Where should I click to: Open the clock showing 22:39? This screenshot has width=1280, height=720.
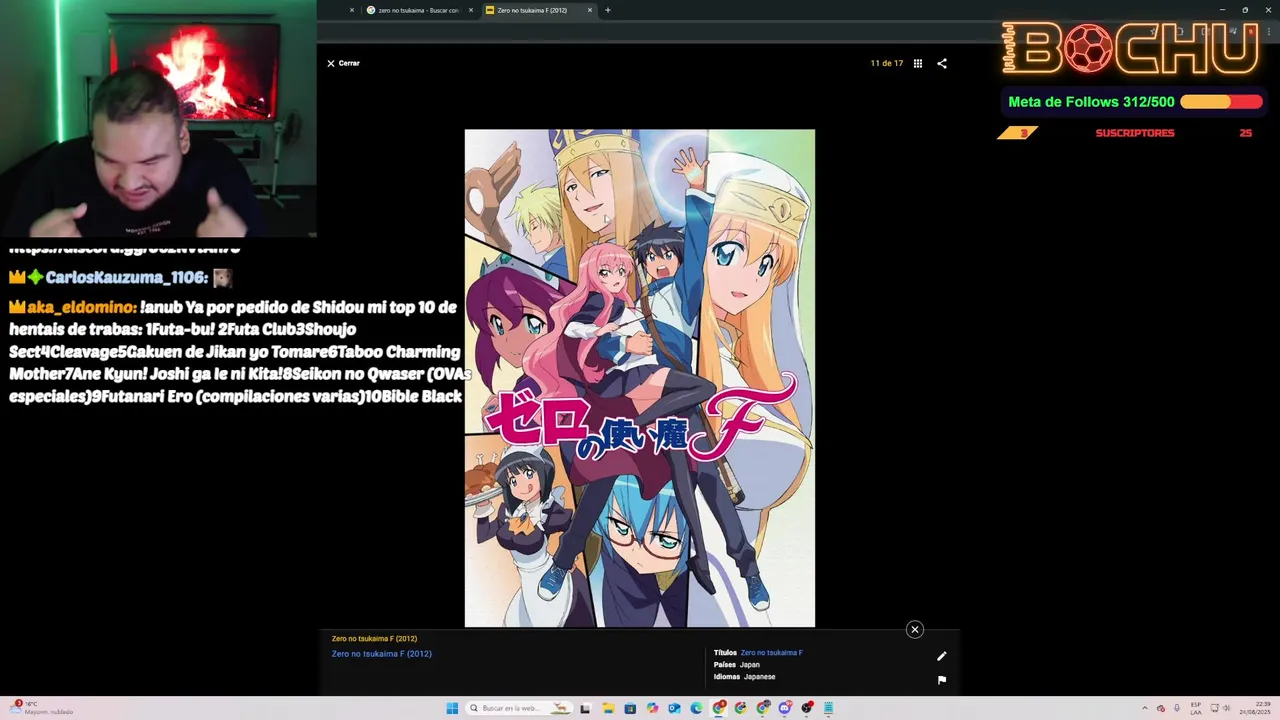tap(1255, 709)
